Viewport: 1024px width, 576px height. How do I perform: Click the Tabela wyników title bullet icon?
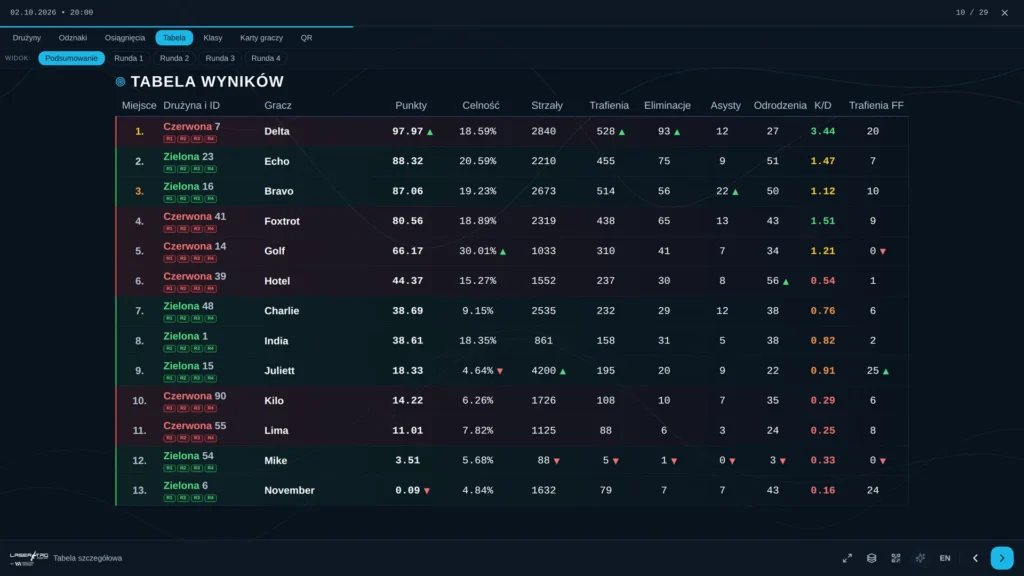pos(120,82)
